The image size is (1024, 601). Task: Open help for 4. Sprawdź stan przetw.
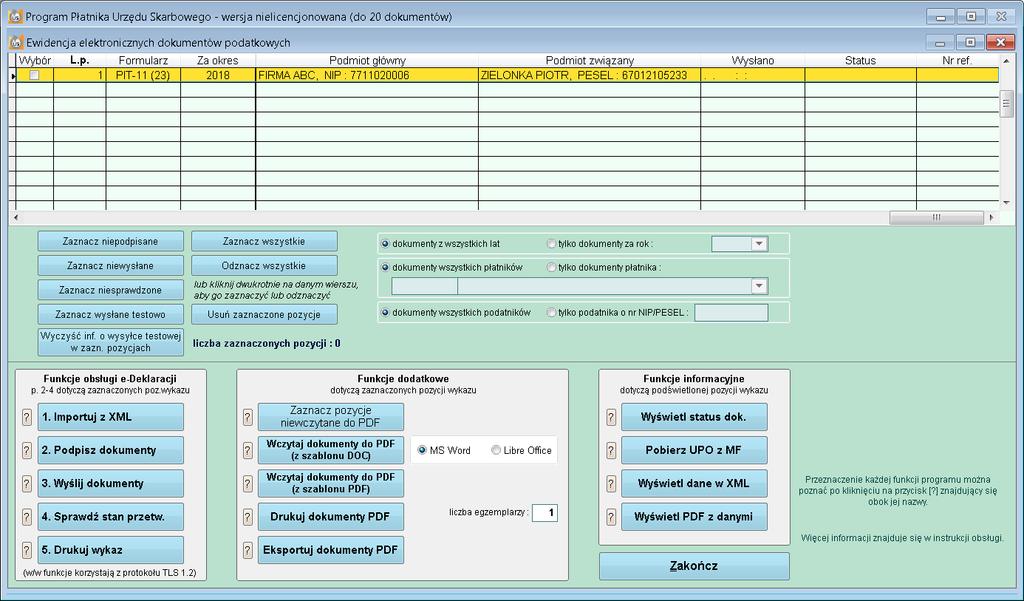(x=27, y=517)
